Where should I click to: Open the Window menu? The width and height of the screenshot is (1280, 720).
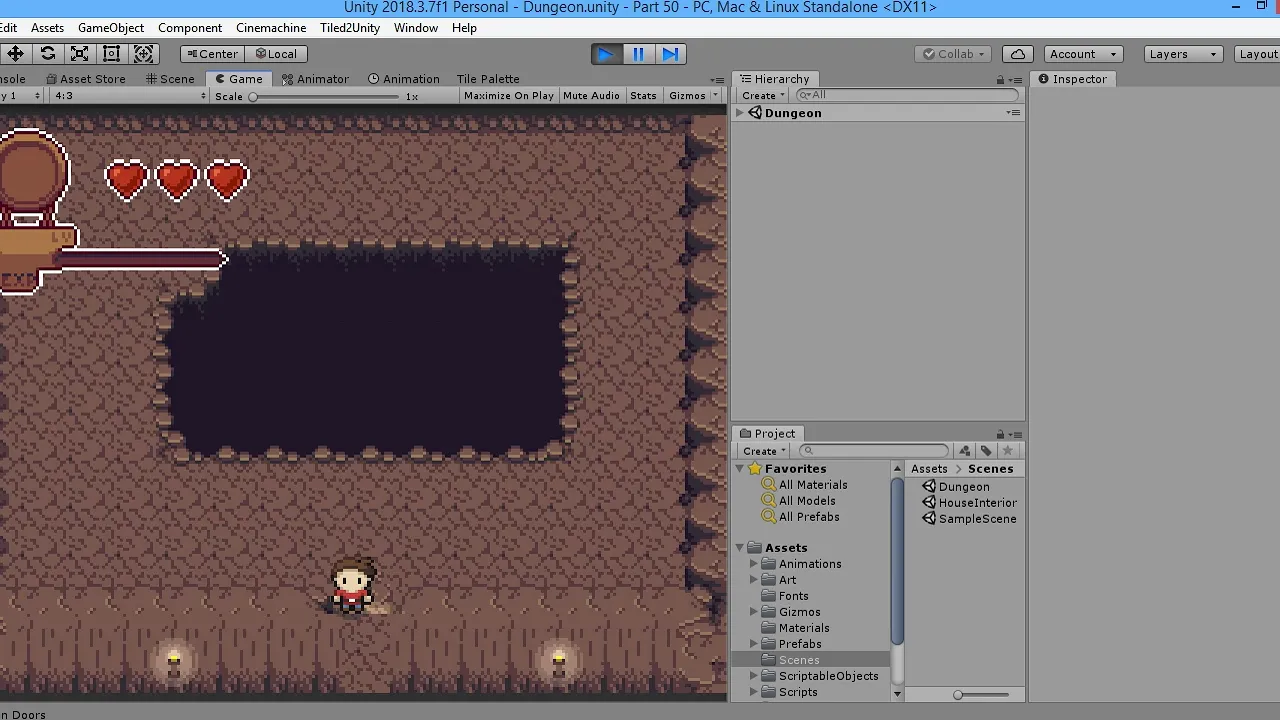[416, 28]
